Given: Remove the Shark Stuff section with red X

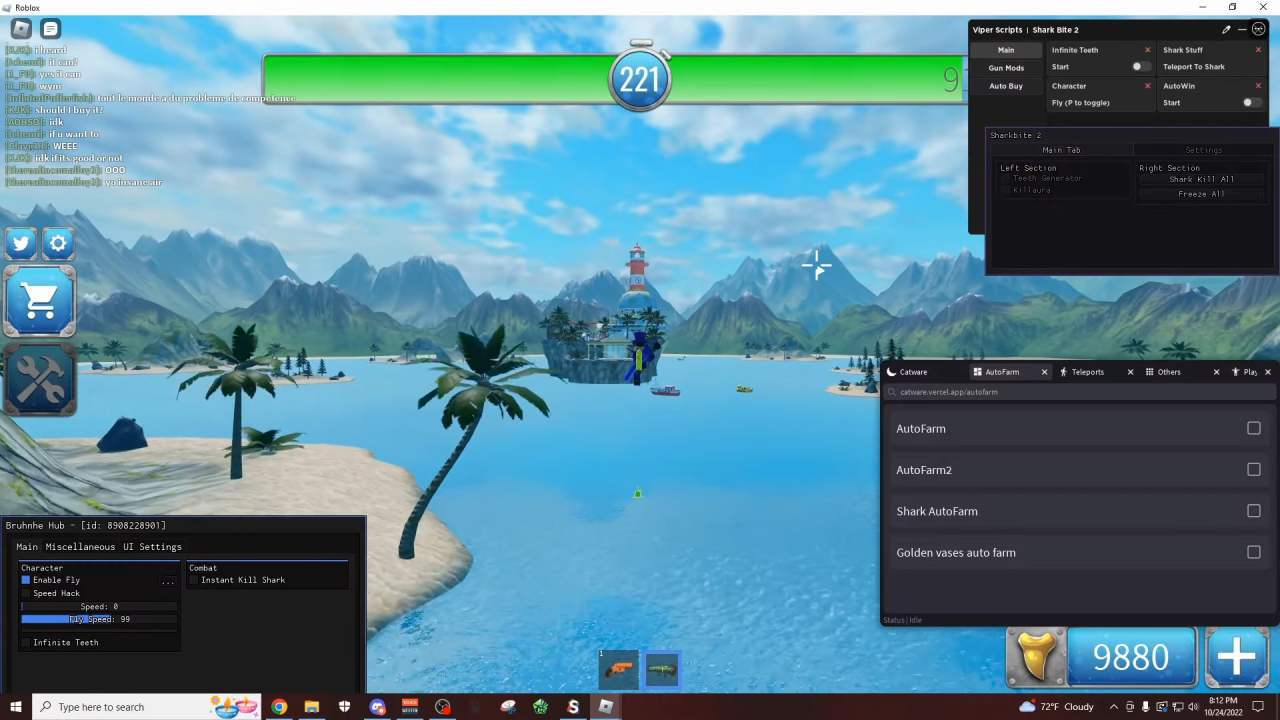Looking at the screenshot, I should tap(1258, 50).
